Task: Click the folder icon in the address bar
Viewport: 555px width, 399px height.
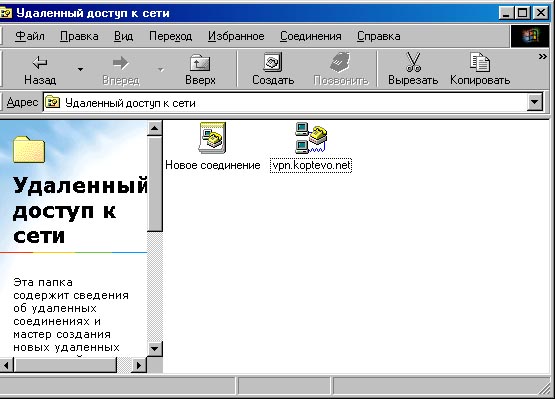Action: [53, 103]
